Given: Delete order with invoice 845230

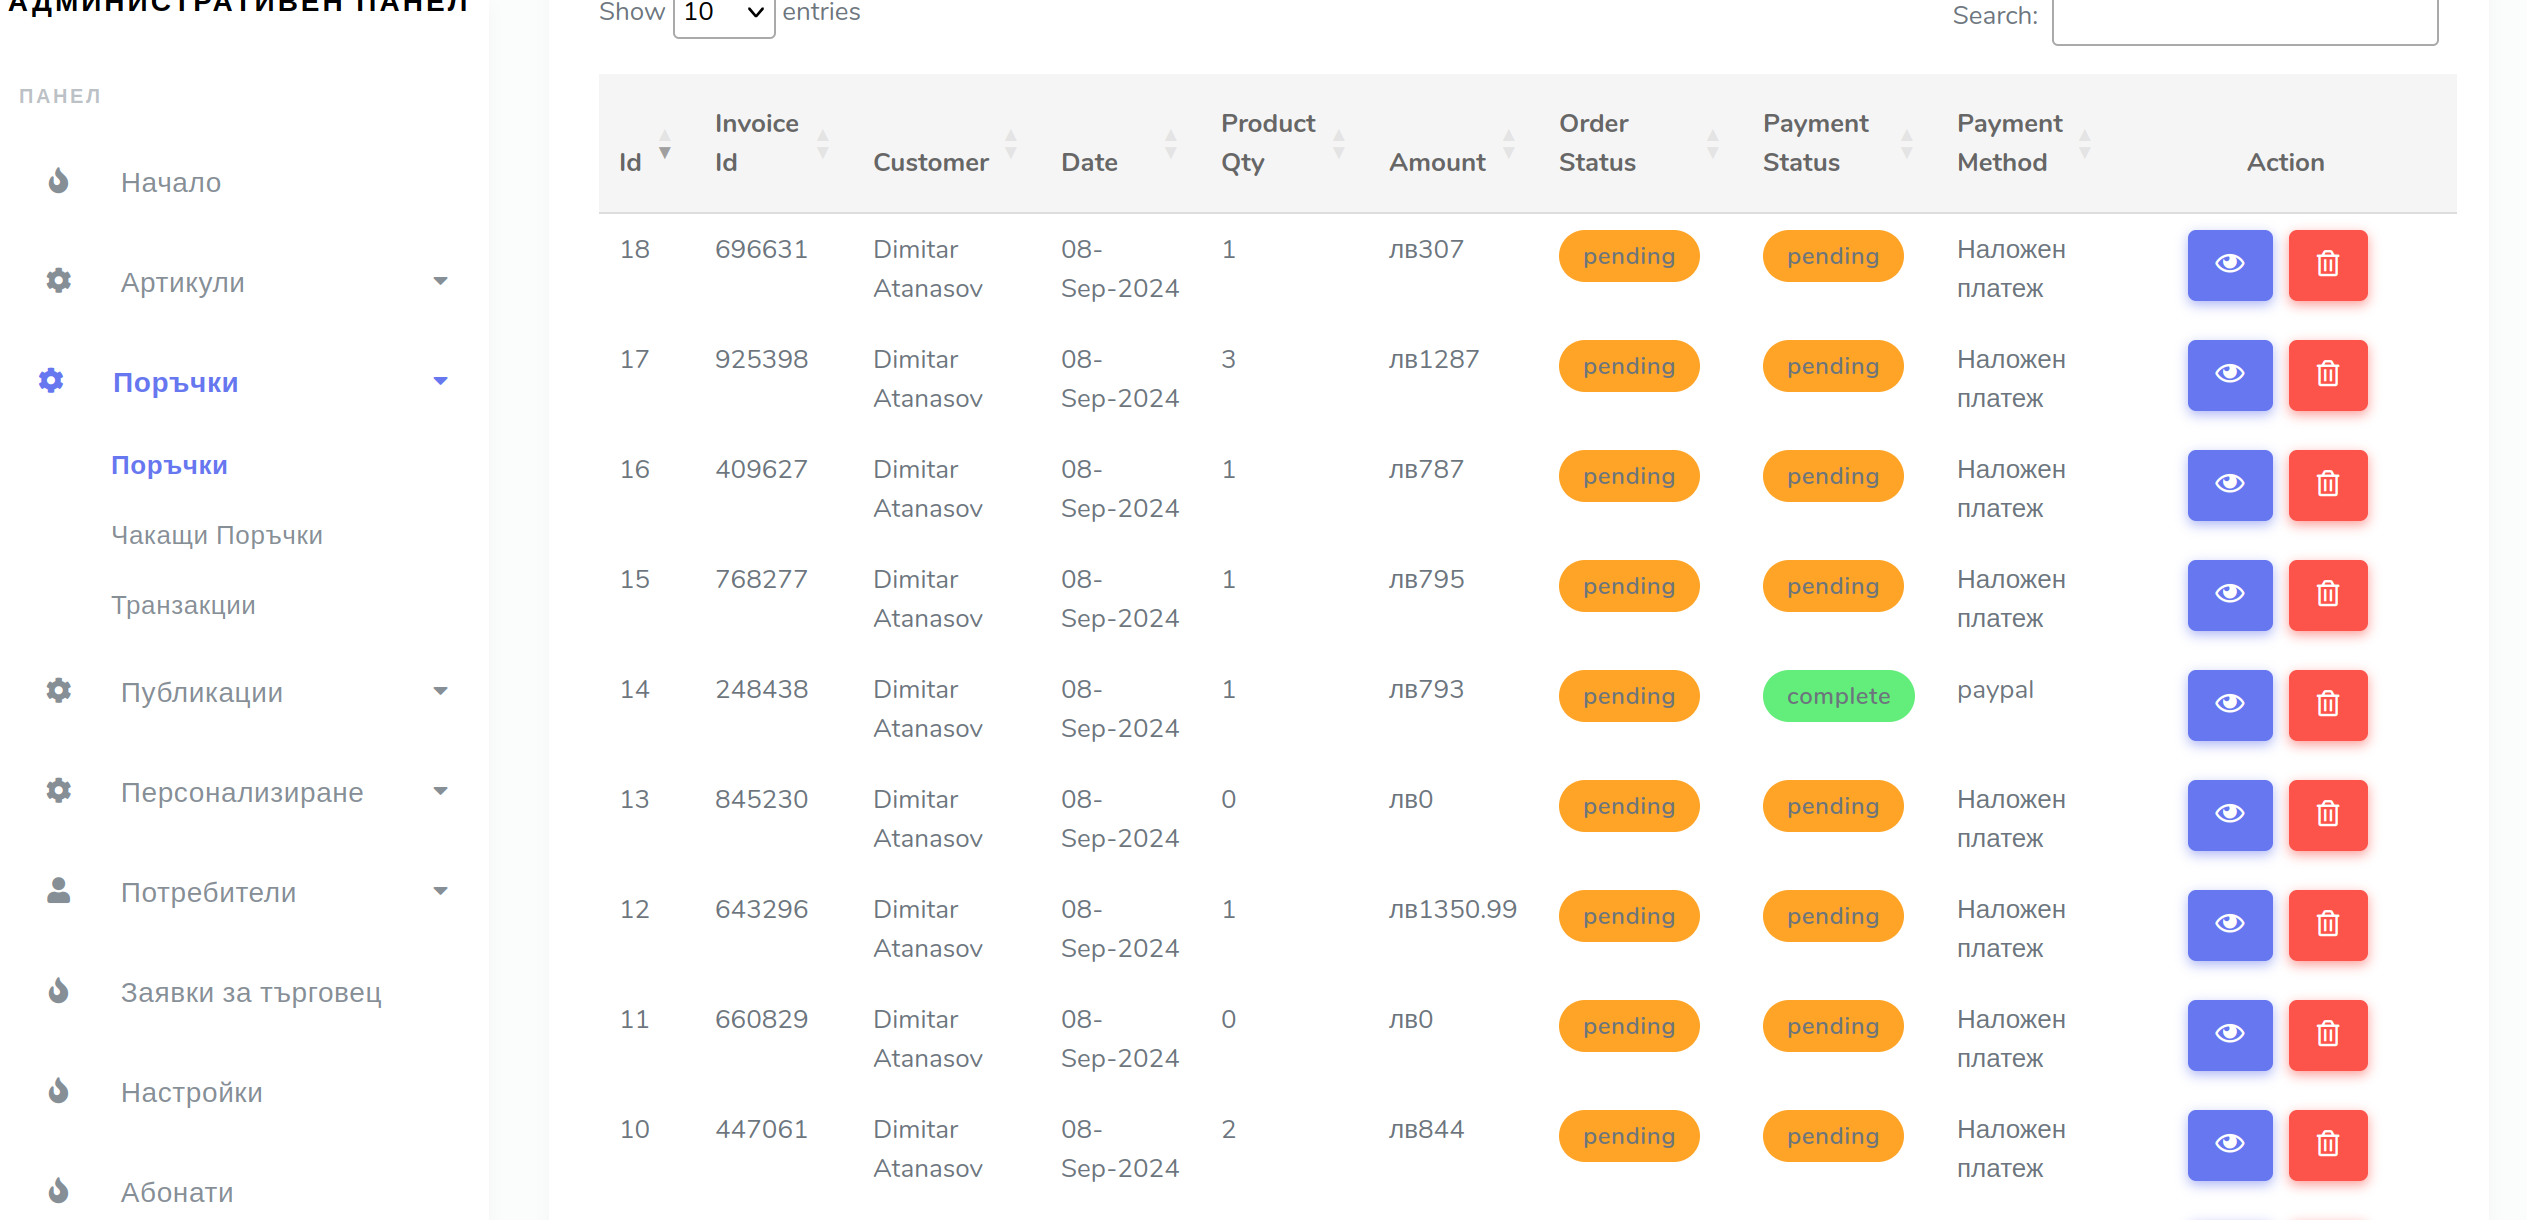Looking at the screenshot, I should click(2327, 815).
